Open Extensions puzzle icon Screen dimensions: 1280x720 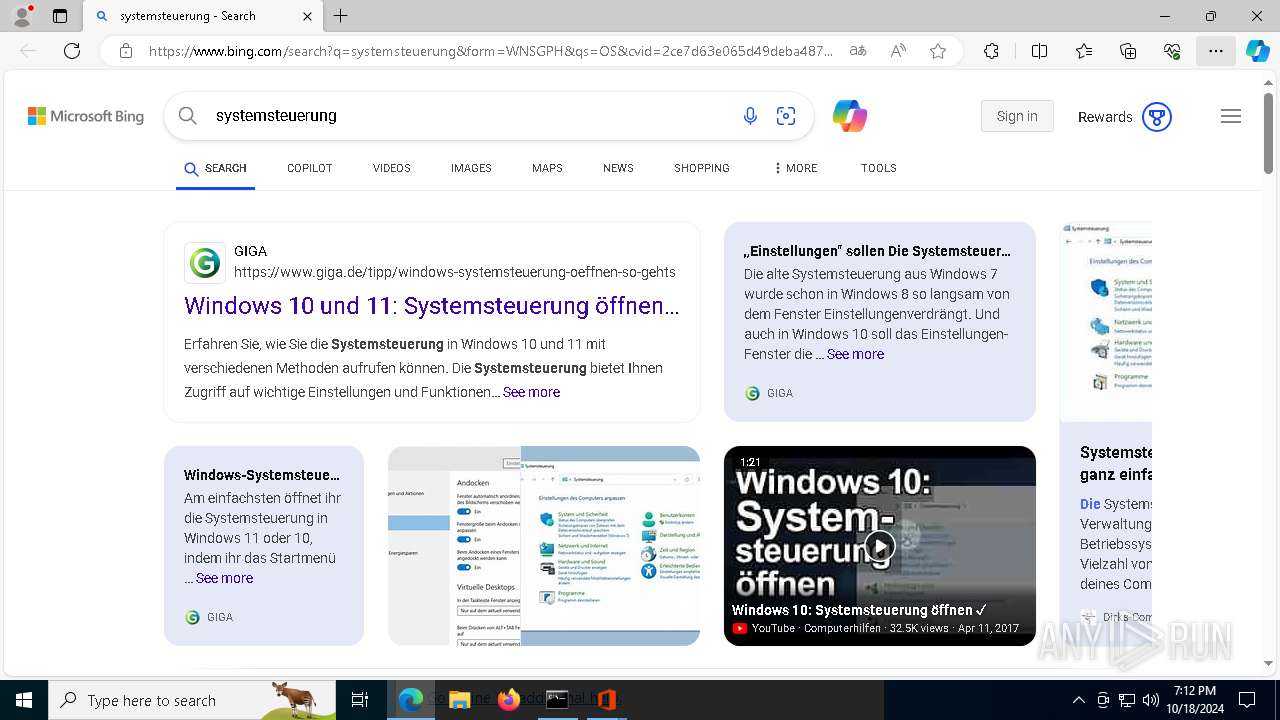point(991,51)
